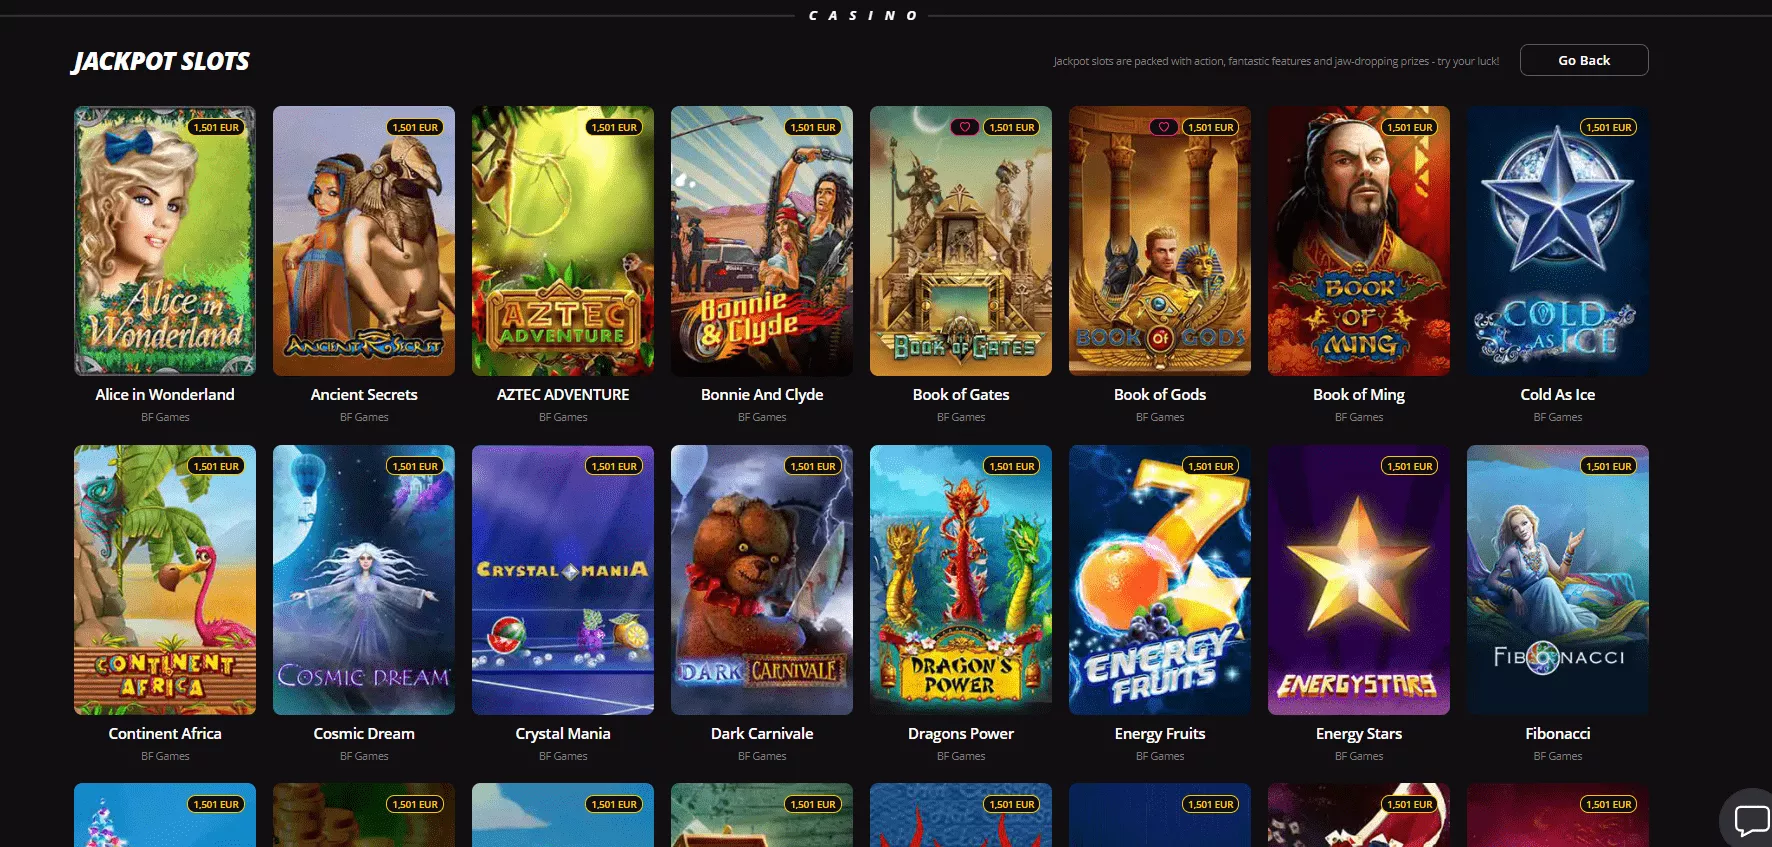Open the Bonnie And Clyde game cover
This screenshot has height=847, width=1772.
[x=762, y=241]
